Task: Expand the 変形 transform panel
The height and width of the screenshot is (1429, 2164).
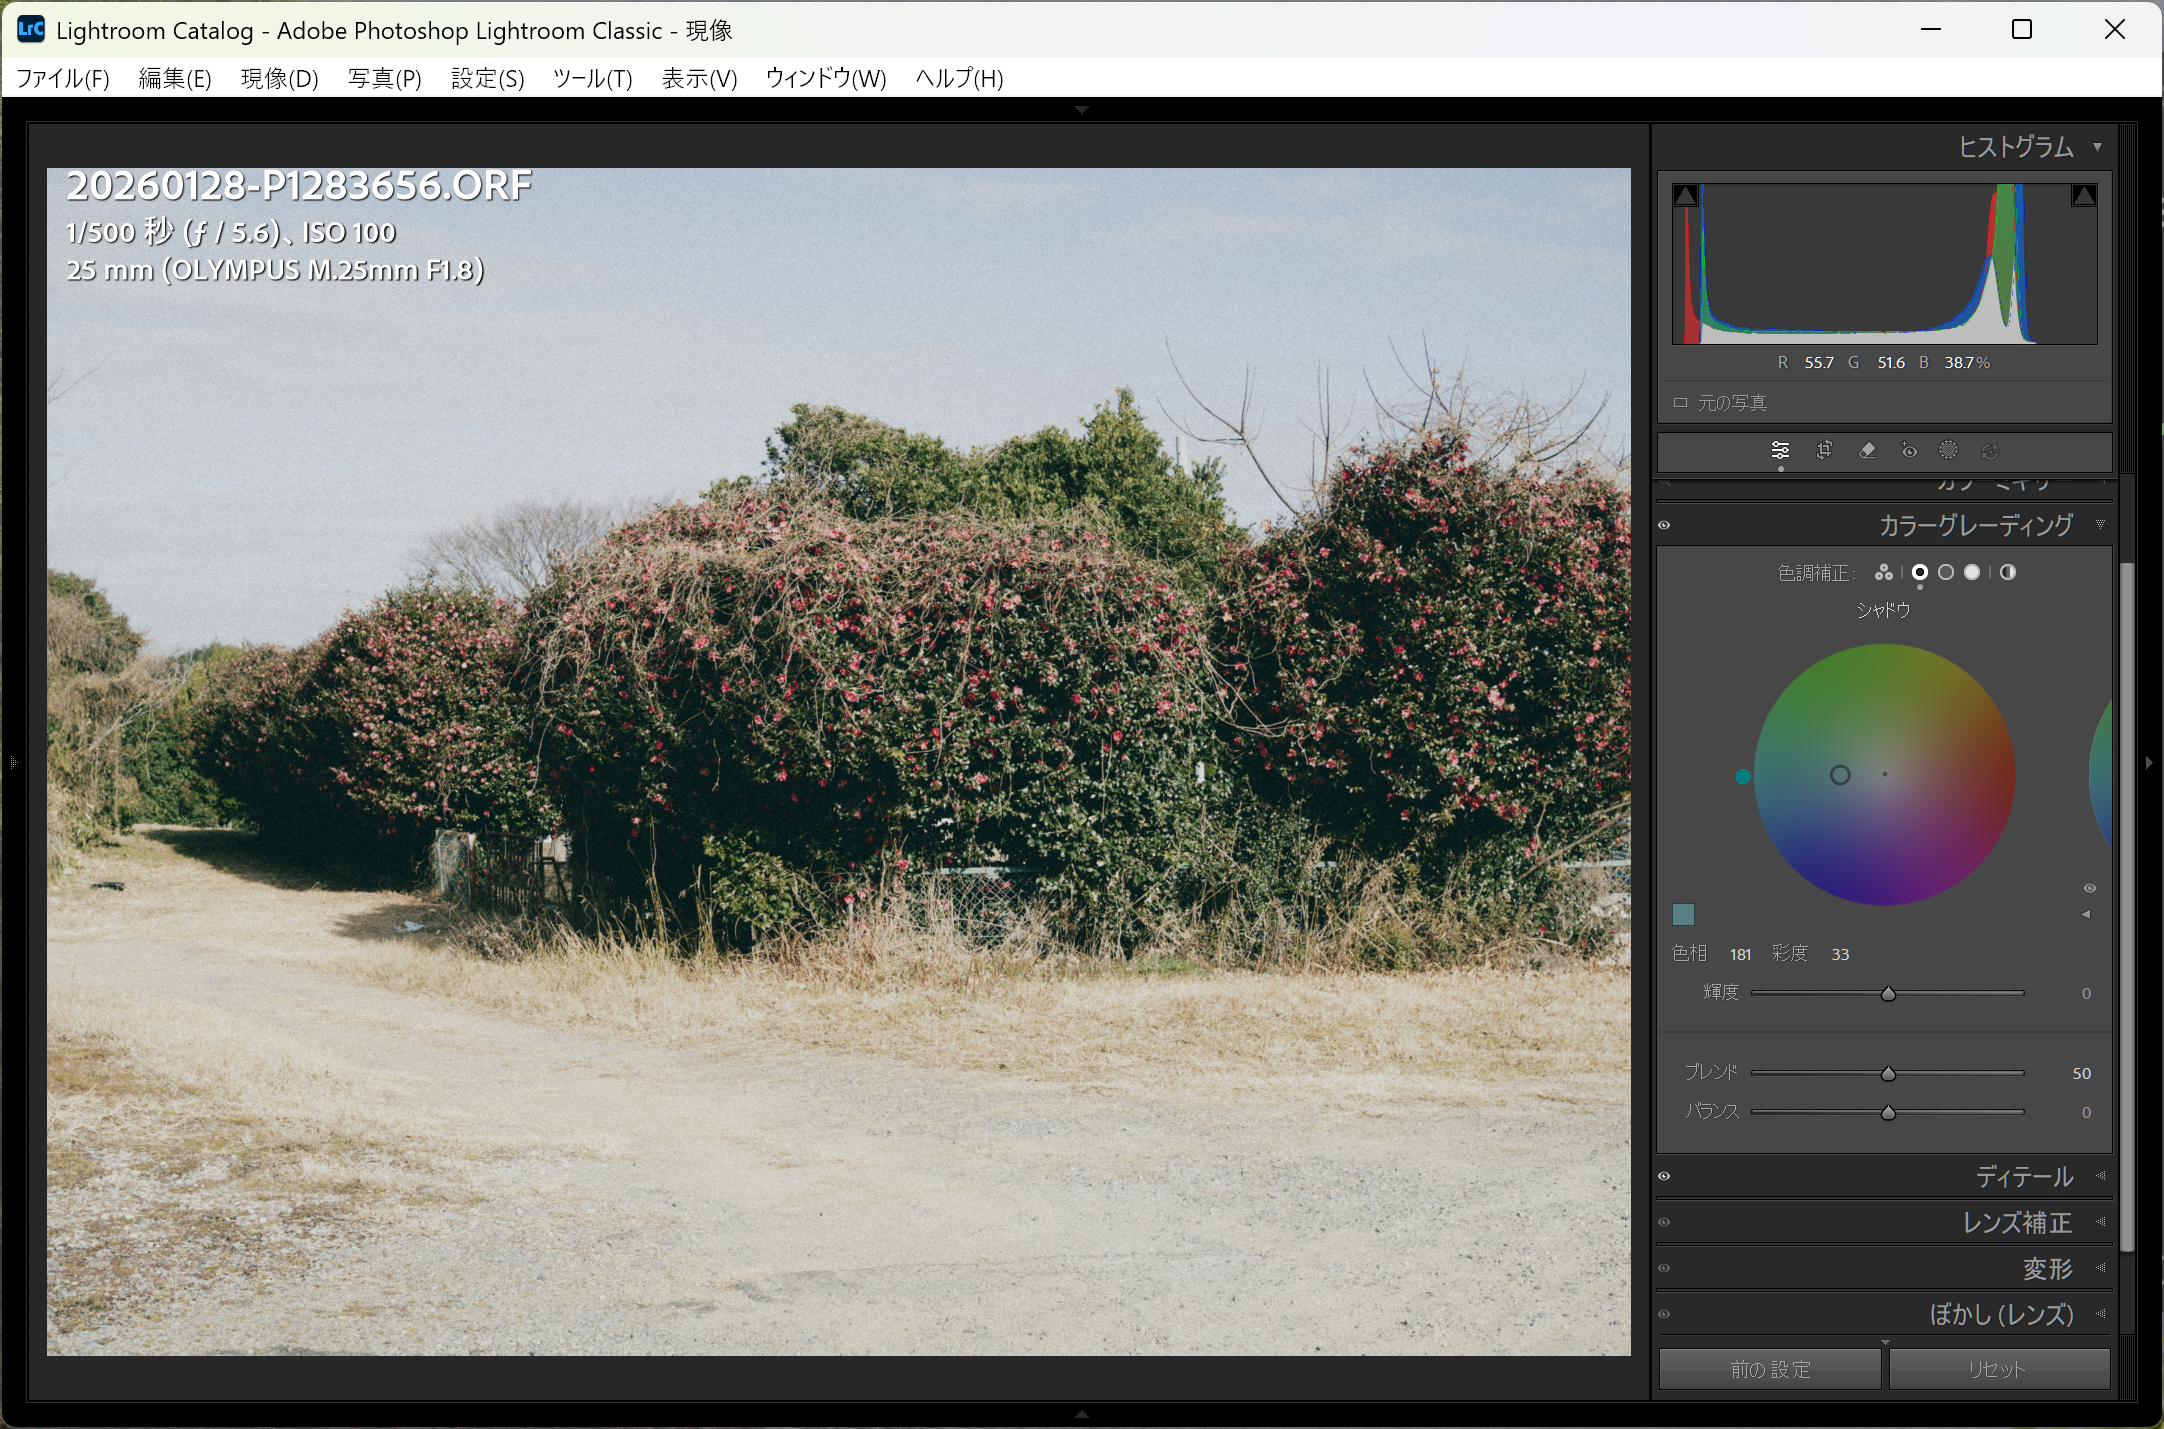Action: pos(2047,1268)
